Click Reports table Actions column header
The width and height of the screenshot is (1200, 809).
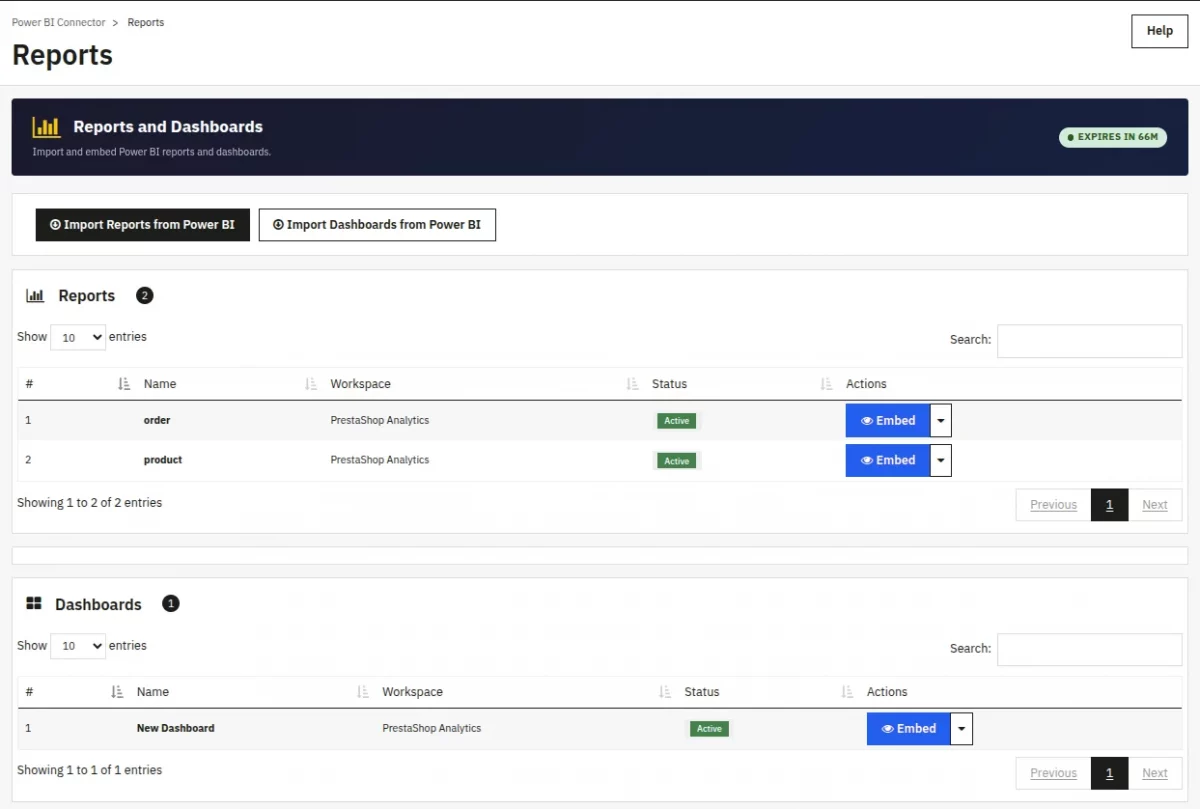[866, 384]
